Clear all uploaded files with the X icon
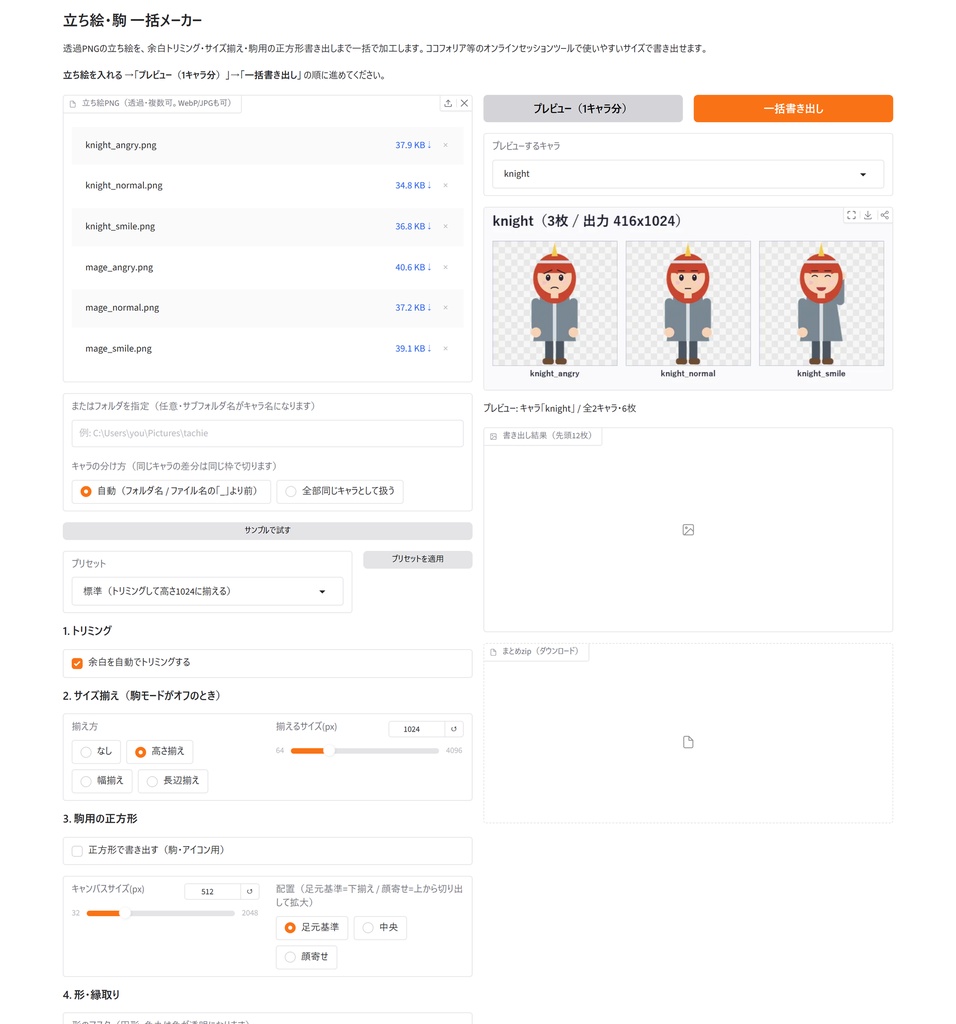Image resolution: width=956 pixels, height=1024 pixels. (x=464, y=103)
